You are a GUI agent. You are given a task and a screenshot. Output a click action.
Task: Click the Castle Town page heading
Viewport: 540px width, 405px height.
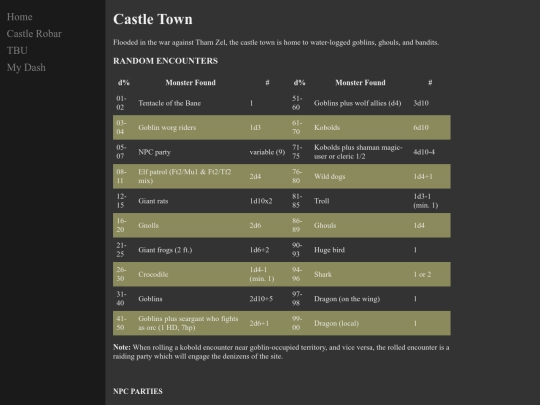pyautogui.click(x=153, y=19)
